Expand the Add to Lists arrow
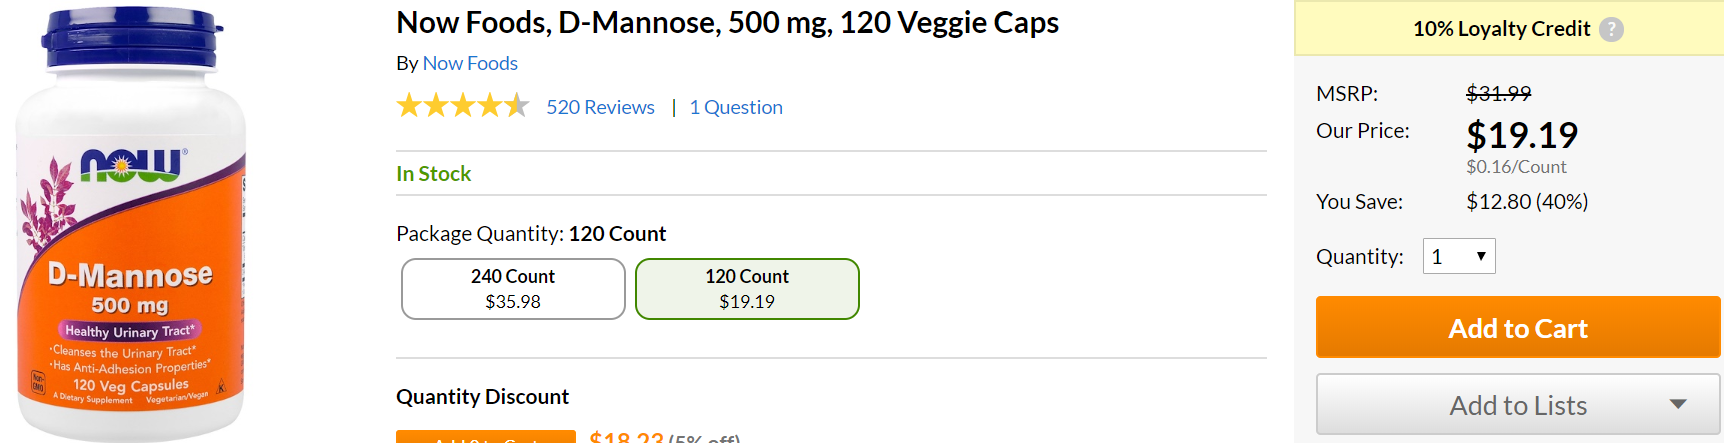This screenshot has width=1724, height=443. 1678,404
